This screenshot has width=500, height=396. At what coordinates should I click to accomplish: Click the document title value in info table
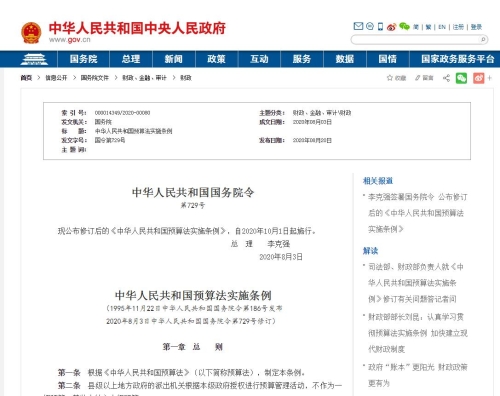pos(133,131)
